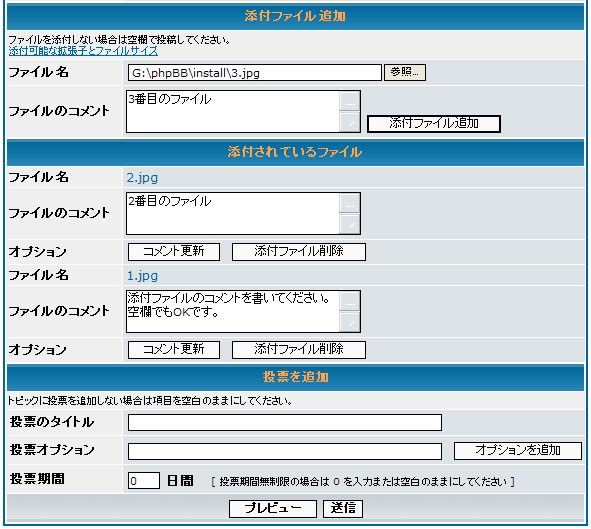Click the オプションを追加 button
This screenshot has width=591, height=529.
[x=518, y=451]
